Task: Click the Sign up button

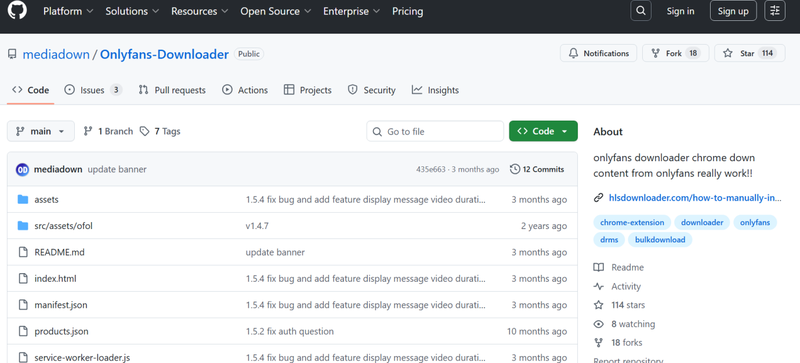Action: tap(733, 11)
